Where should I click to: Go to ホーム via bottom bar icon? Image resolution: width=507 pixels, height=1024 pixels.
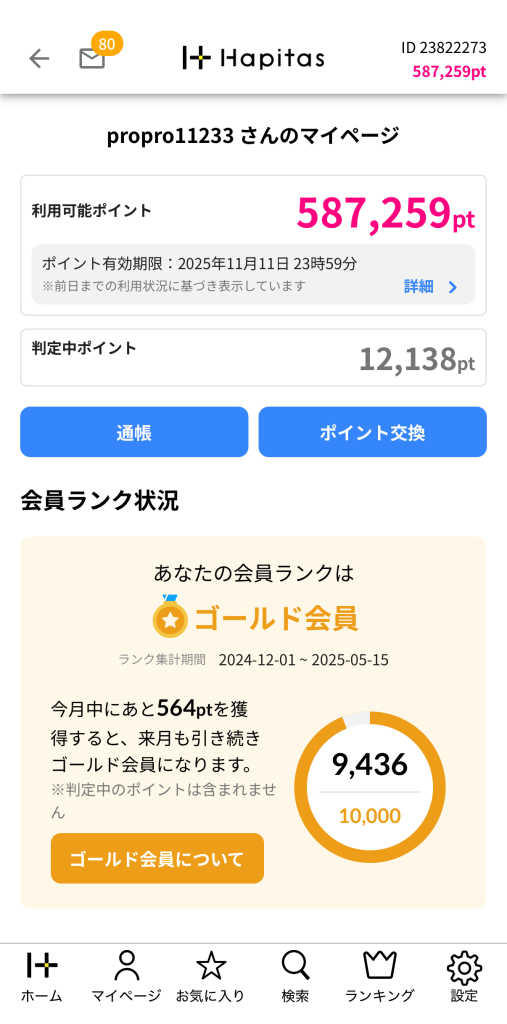(x=42, y=965)
